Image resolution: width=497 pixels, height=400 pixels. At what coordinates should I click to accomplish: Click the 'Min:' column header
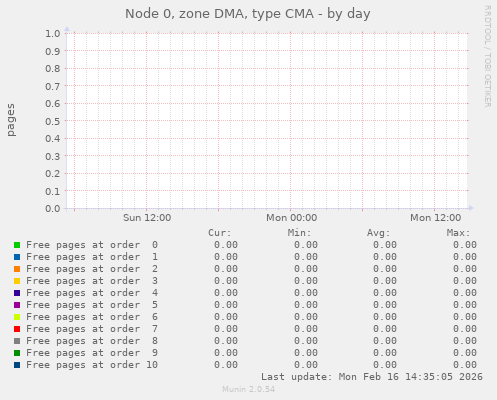299,233
